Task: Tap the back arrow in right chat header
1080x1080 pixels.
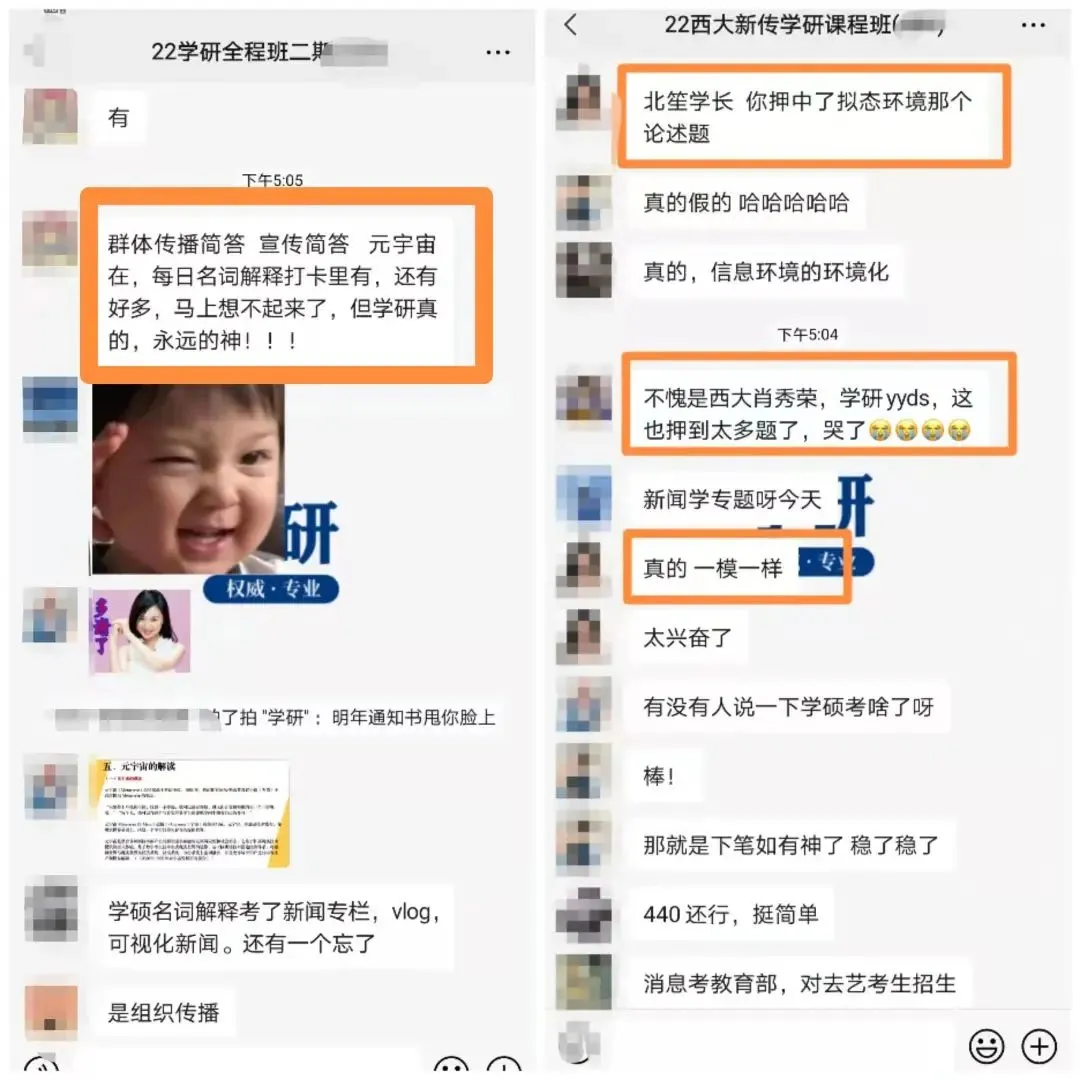Action: (x=571, y=25)
